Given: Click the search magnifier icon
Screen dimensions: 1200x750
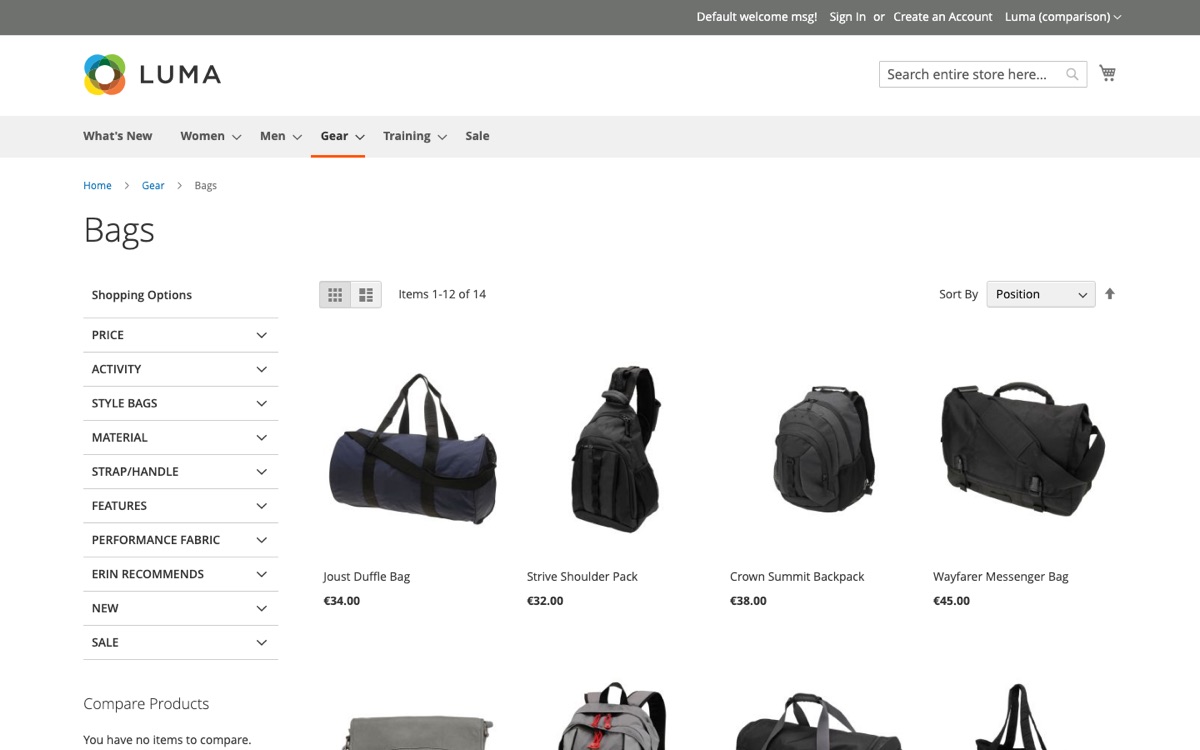Looking at the screenshot, I should pos(1072,74).
